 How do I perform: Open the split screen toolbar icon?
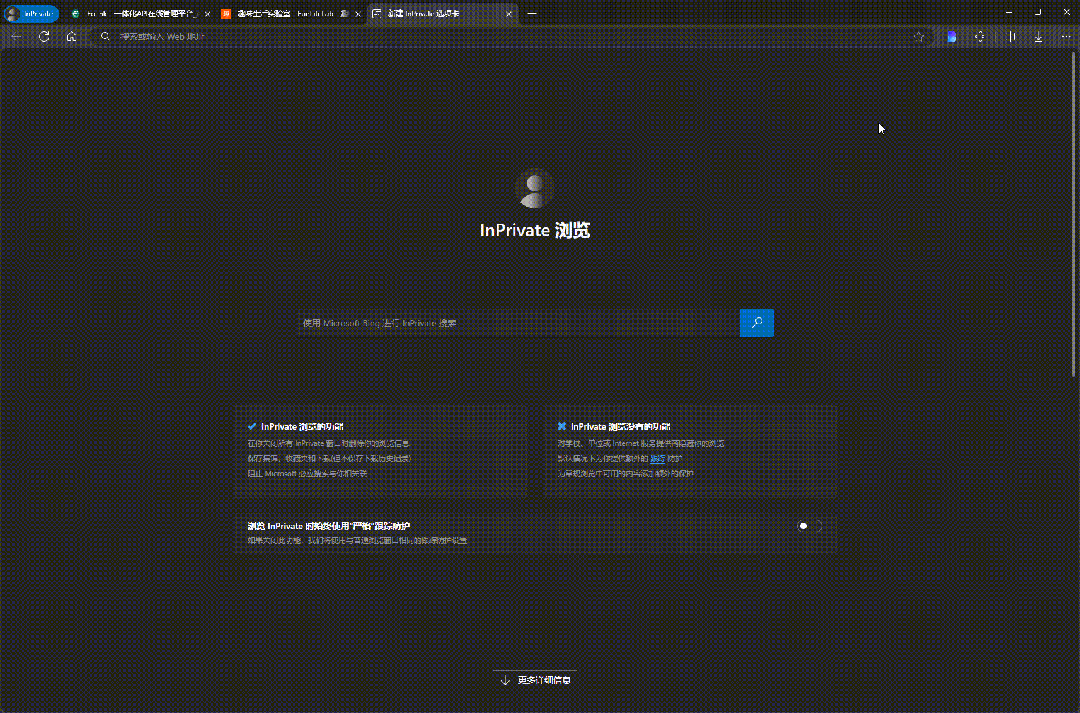pyautogui.click(x=1012, y=37)
